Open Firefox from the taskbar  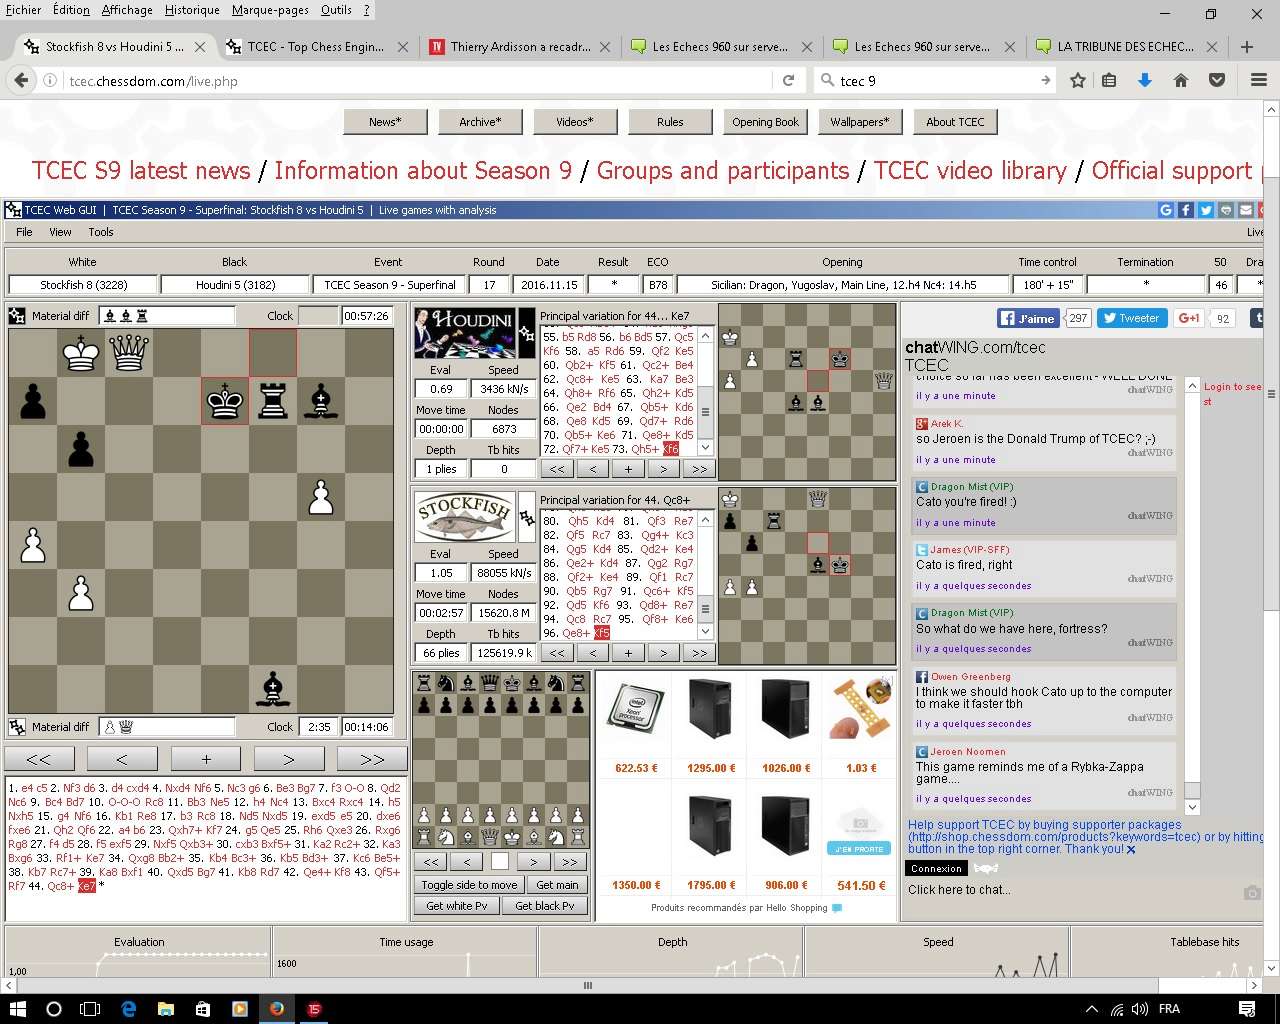pyautogui.click(x=276, y=1009)
